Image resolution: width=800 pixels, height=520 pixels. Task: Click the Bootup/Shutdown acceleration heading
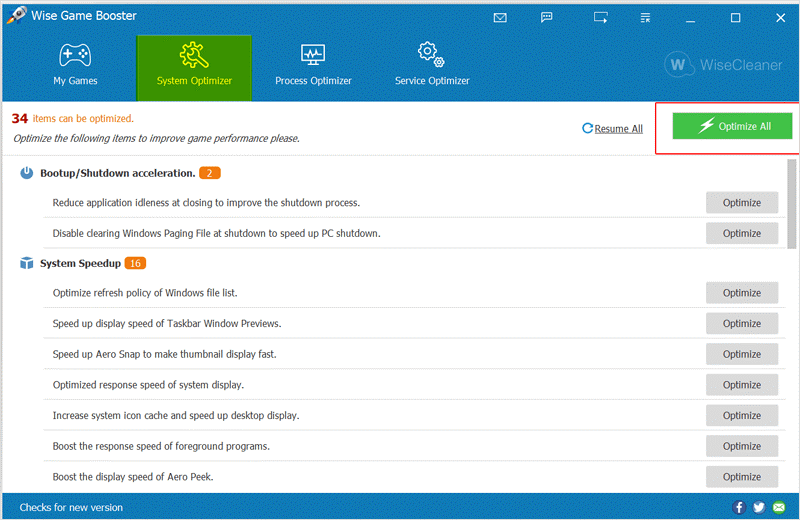coord(118,173)
